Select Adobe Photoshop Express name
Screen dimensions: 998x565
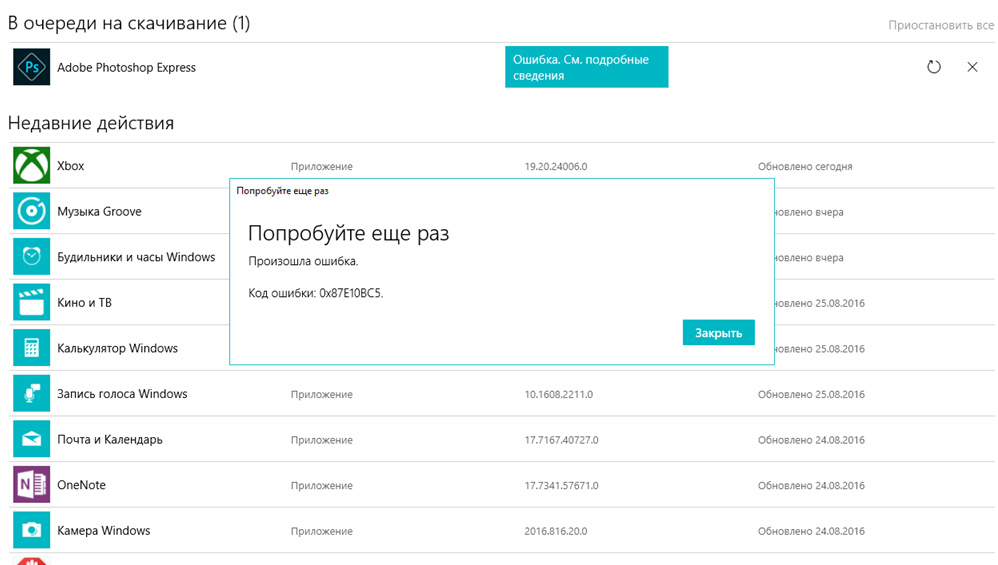click(x=126, y=67)
